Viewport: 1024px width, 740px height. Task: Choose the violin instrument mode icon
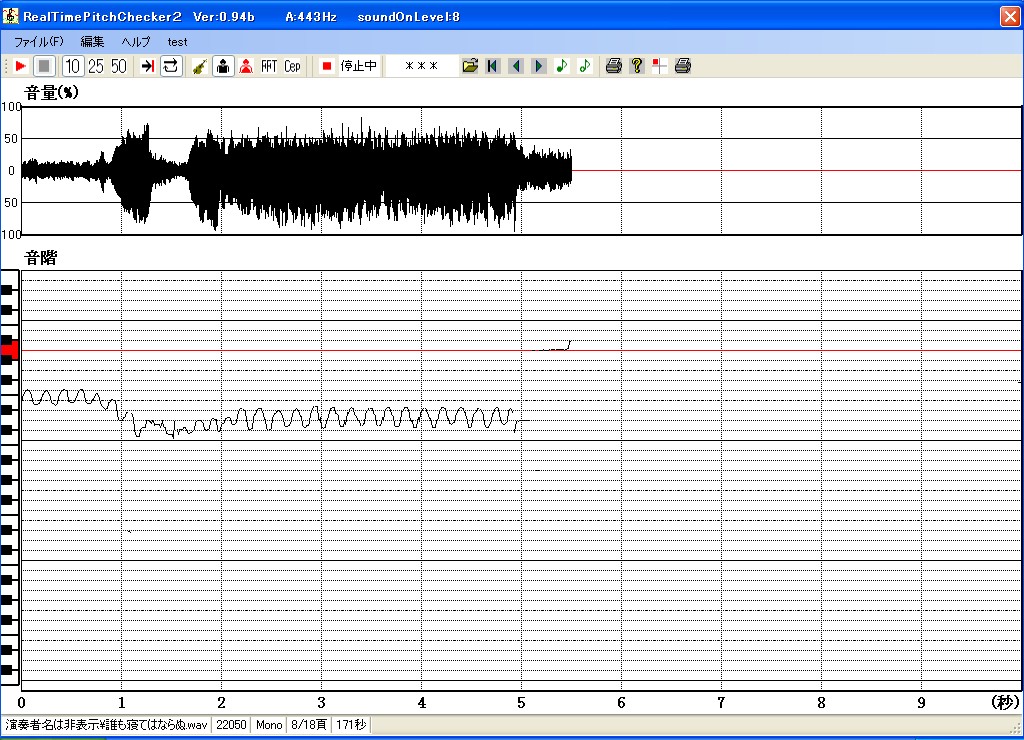200,66
